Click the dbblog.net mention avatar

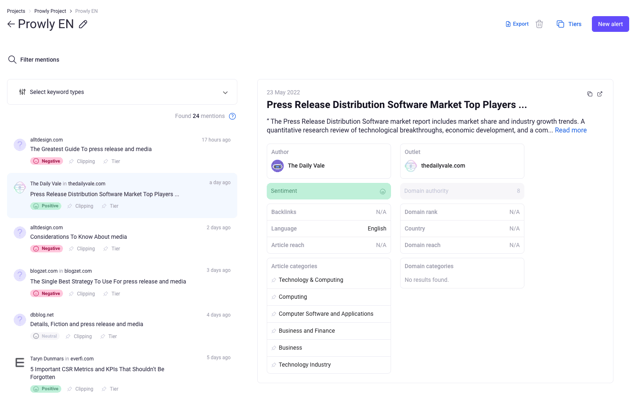(x=20, y=320)
